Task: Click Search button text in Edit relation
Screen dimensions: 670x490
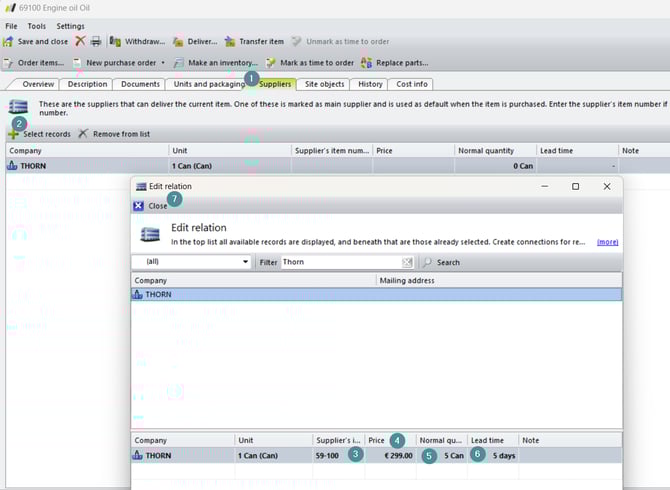Action: 448,262
